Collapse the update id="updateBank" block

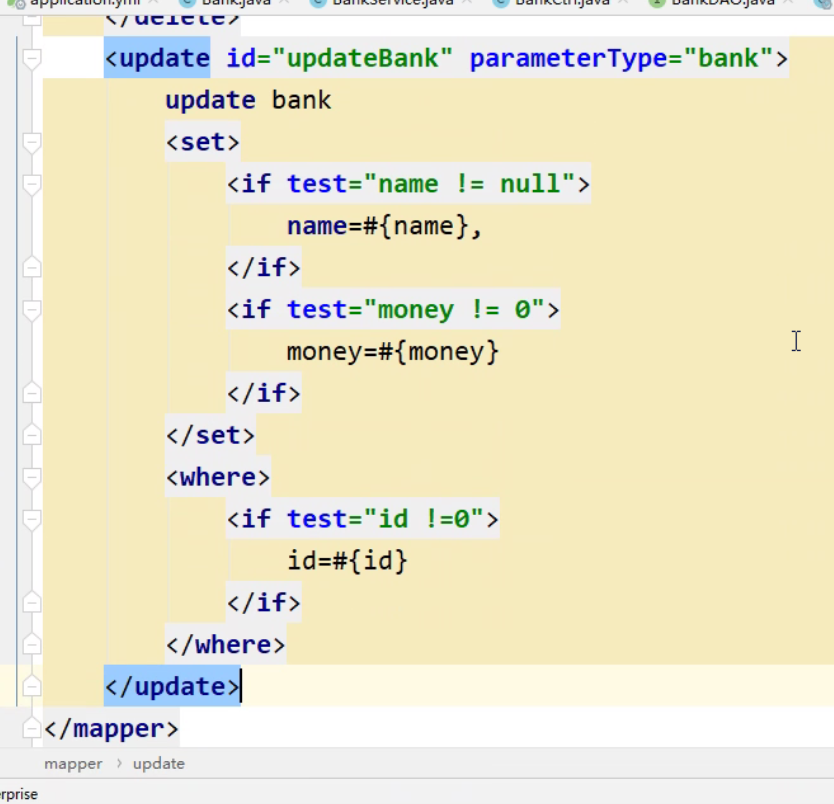(32, 58)
